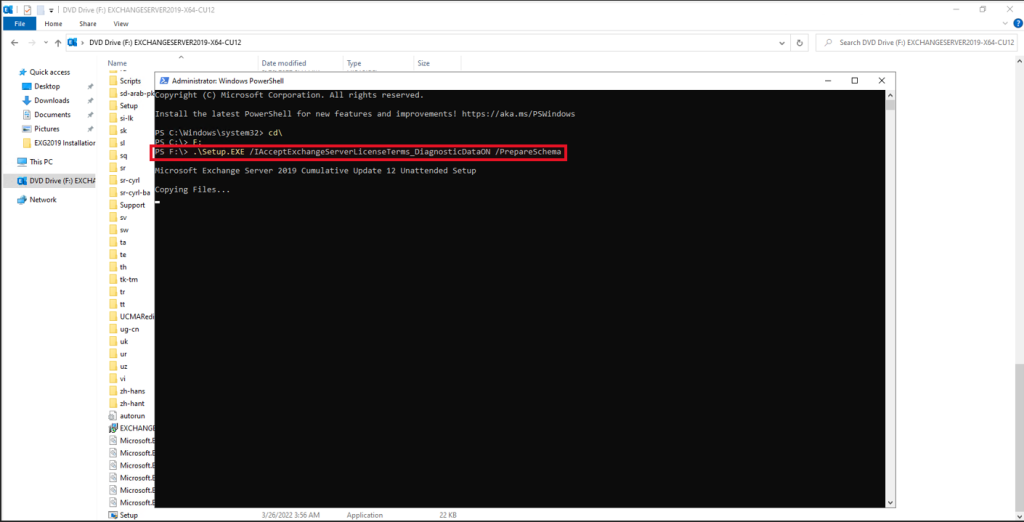Image resolution: width=1024 pixels, height=522 pixels.
Task: Select the tk-tm folder
Action: (128, 280)
